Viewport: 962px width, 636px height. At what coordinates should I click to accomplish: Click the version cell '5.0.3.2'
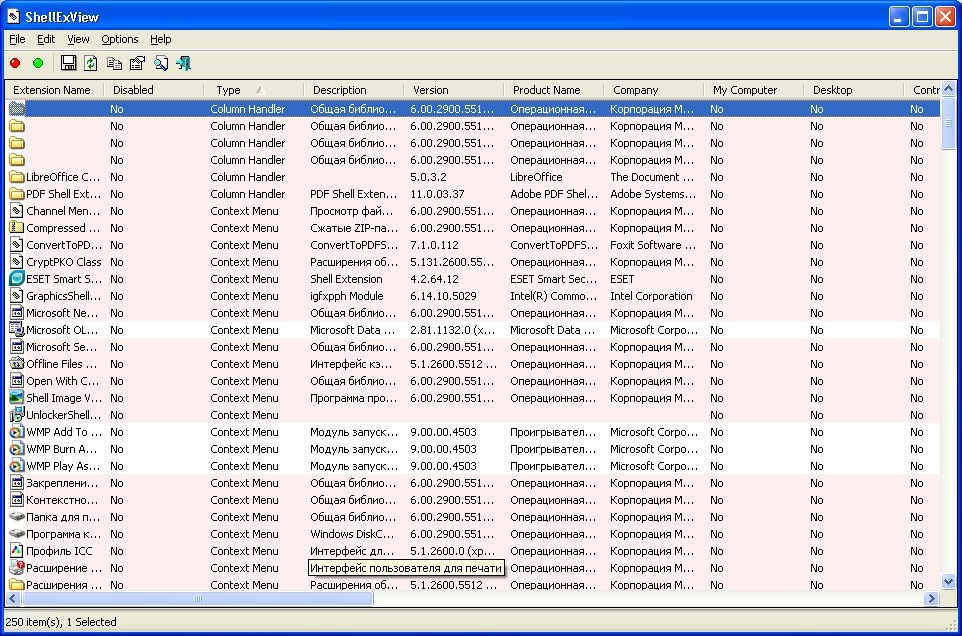(x=428, y=177)
